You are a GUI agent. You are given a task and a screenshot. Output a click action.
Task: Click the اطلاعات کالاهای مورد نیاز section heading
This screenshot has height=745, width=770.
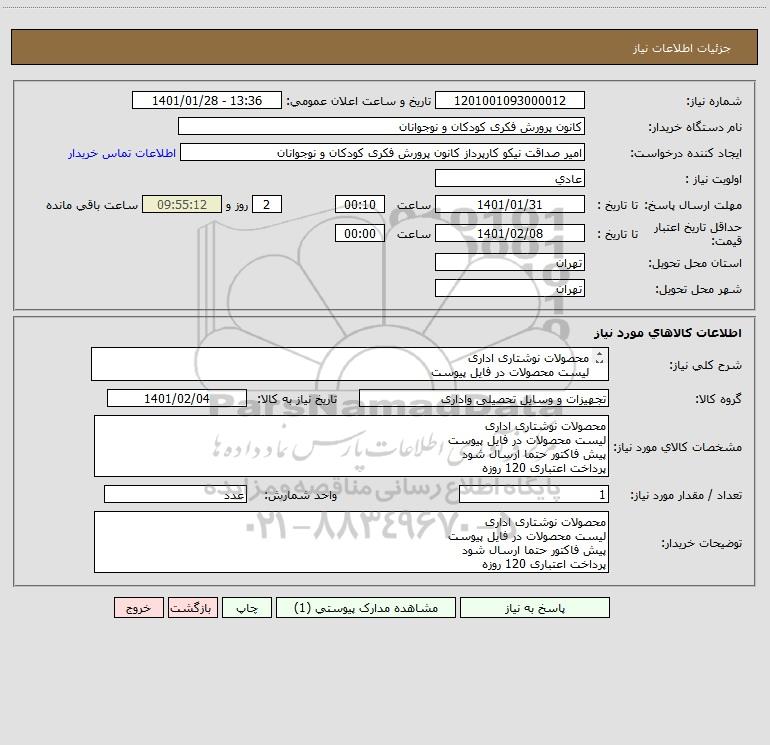pyautogui.click(x=668, y=333)
